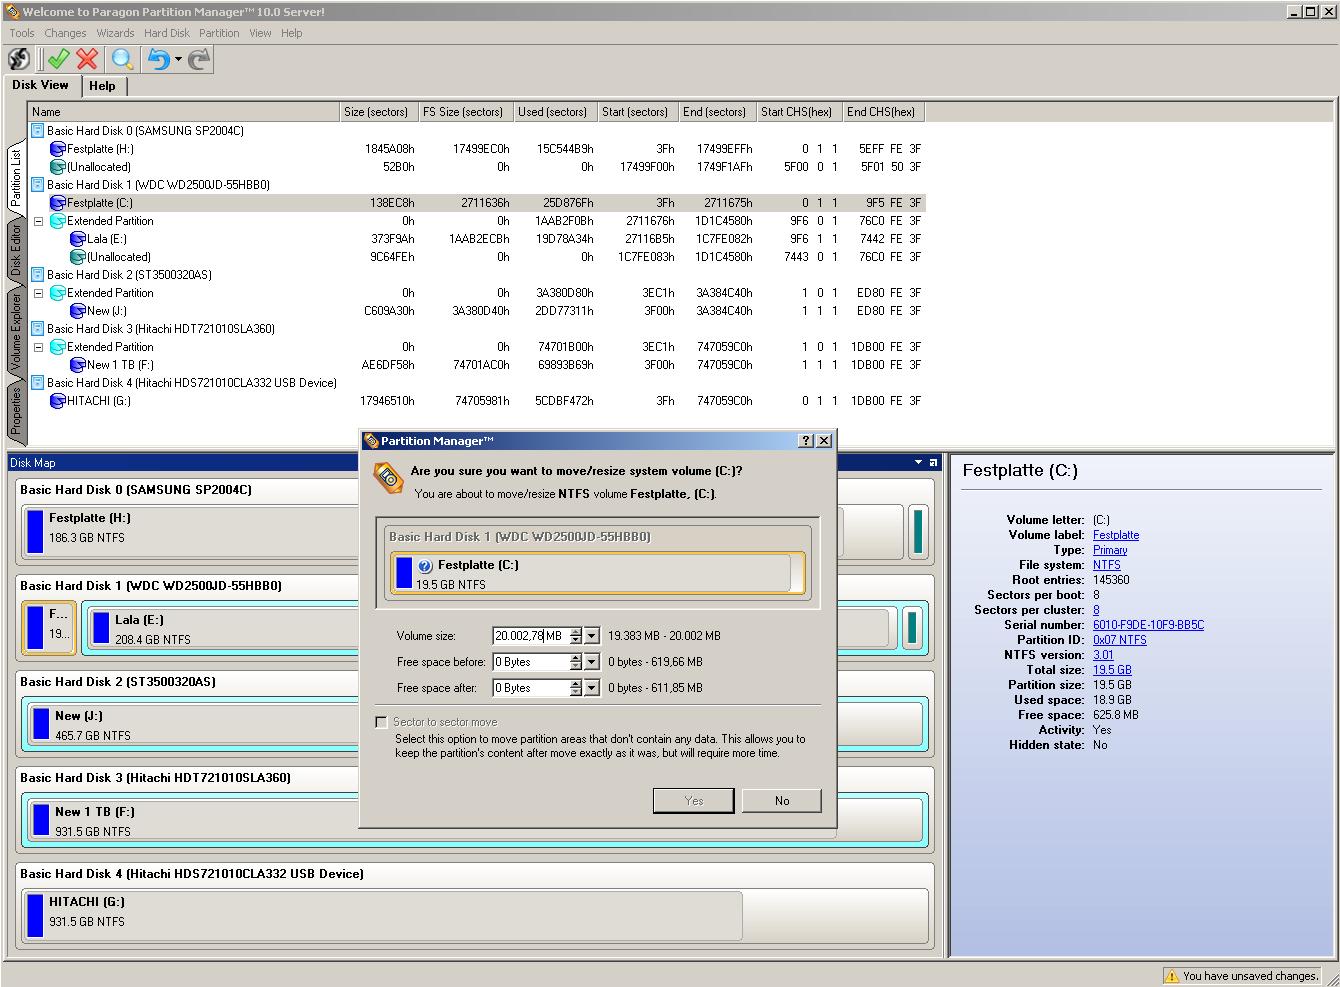This screenshot has width=1340, height=987.
Task: Open the Partition menu
Action: (219, 33)
